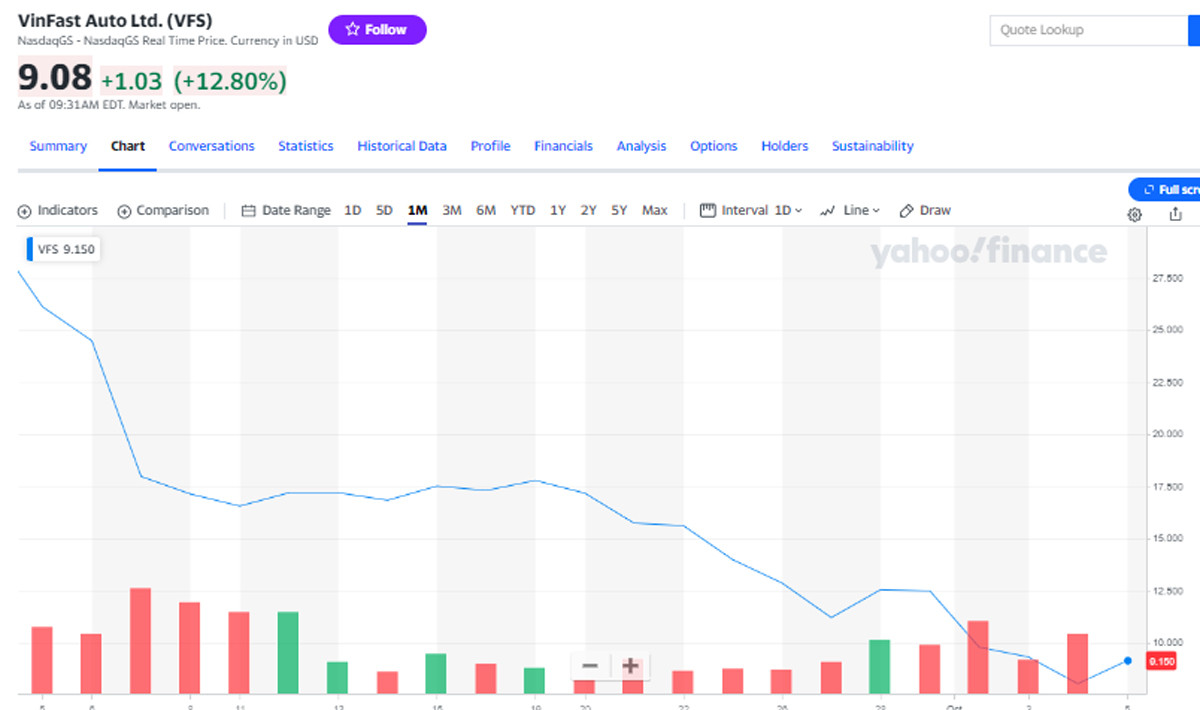The image size is (1200, 710).
Task: Zoom out with the minus button
Action: [590, 666]
